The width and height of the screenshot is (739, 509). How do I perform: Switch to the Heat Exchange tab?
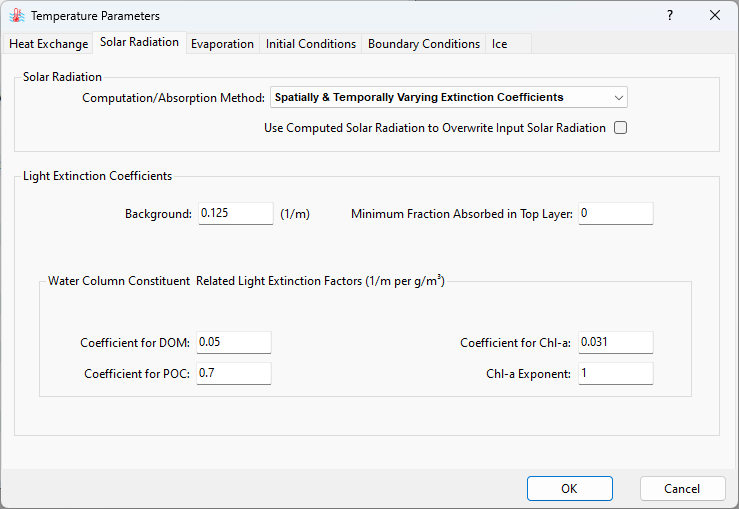point(49,44)
